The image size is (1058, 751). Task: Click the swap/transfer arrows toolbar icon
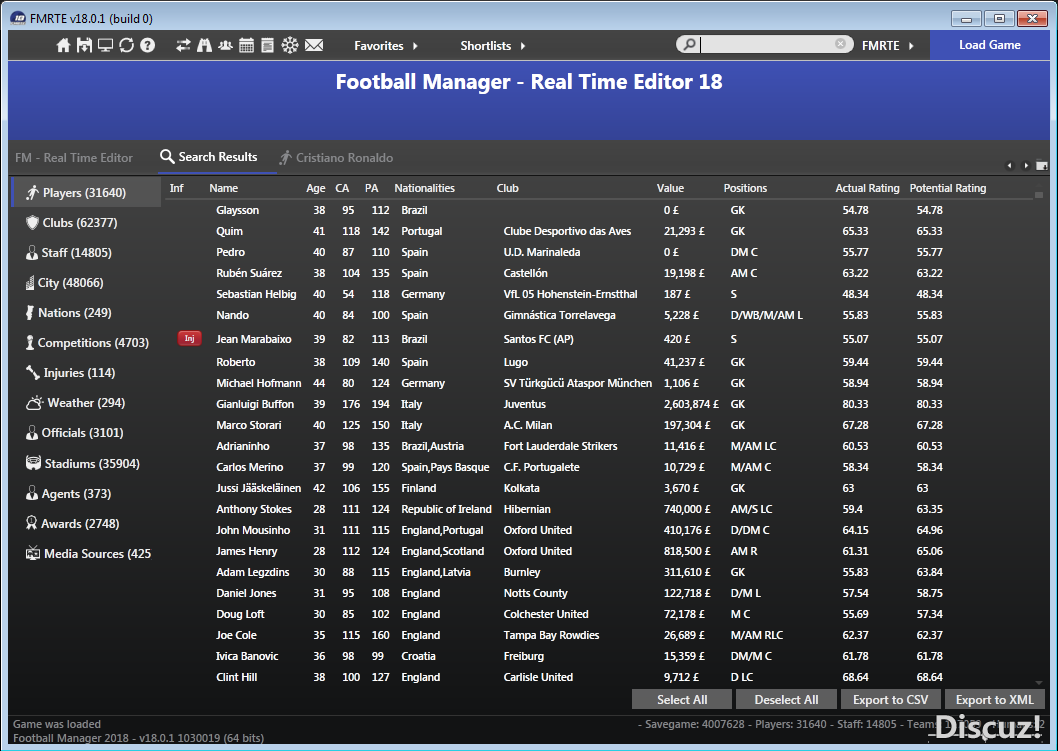pyautogui.click(x=184, y=46)
